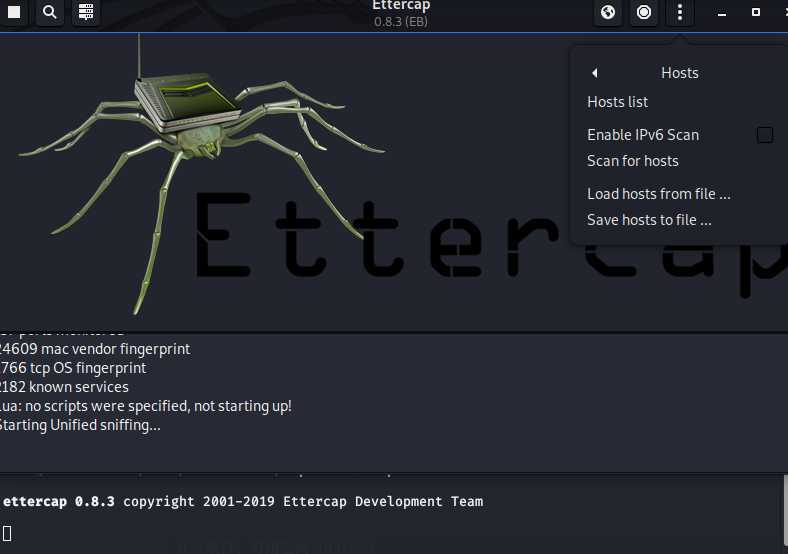Click the 'Starting Unified sniffing' log line
The width and height of the screenshot is (788, 554).
pos(80,425)
